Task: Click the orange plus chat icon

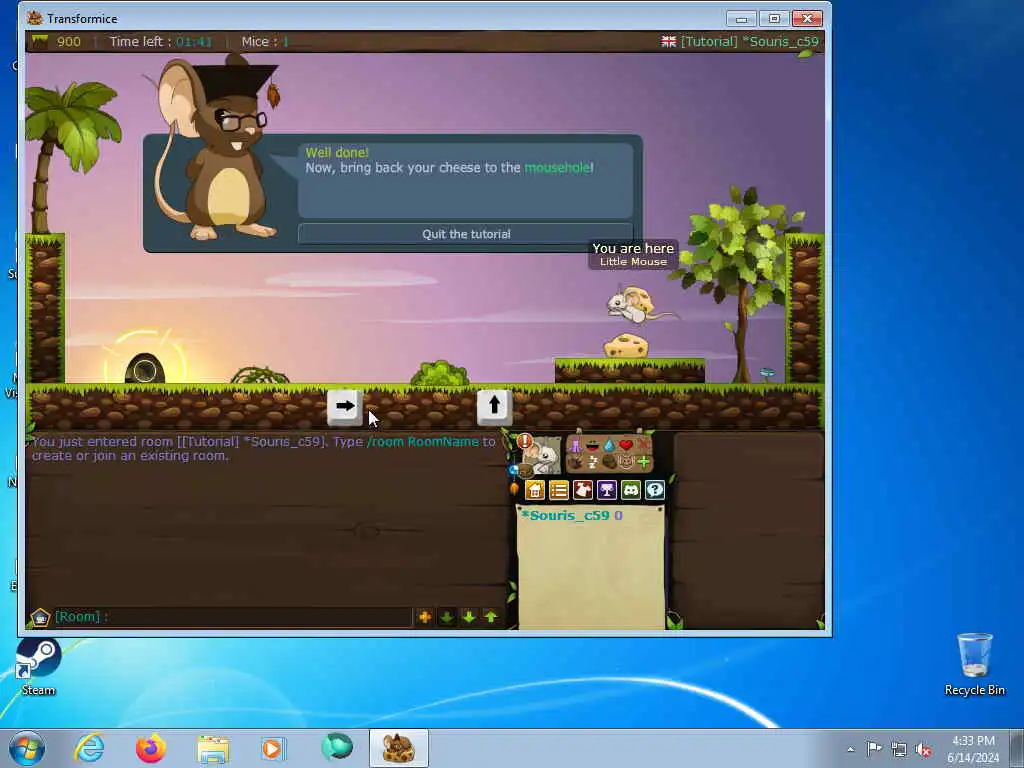Action: (424, 616)
